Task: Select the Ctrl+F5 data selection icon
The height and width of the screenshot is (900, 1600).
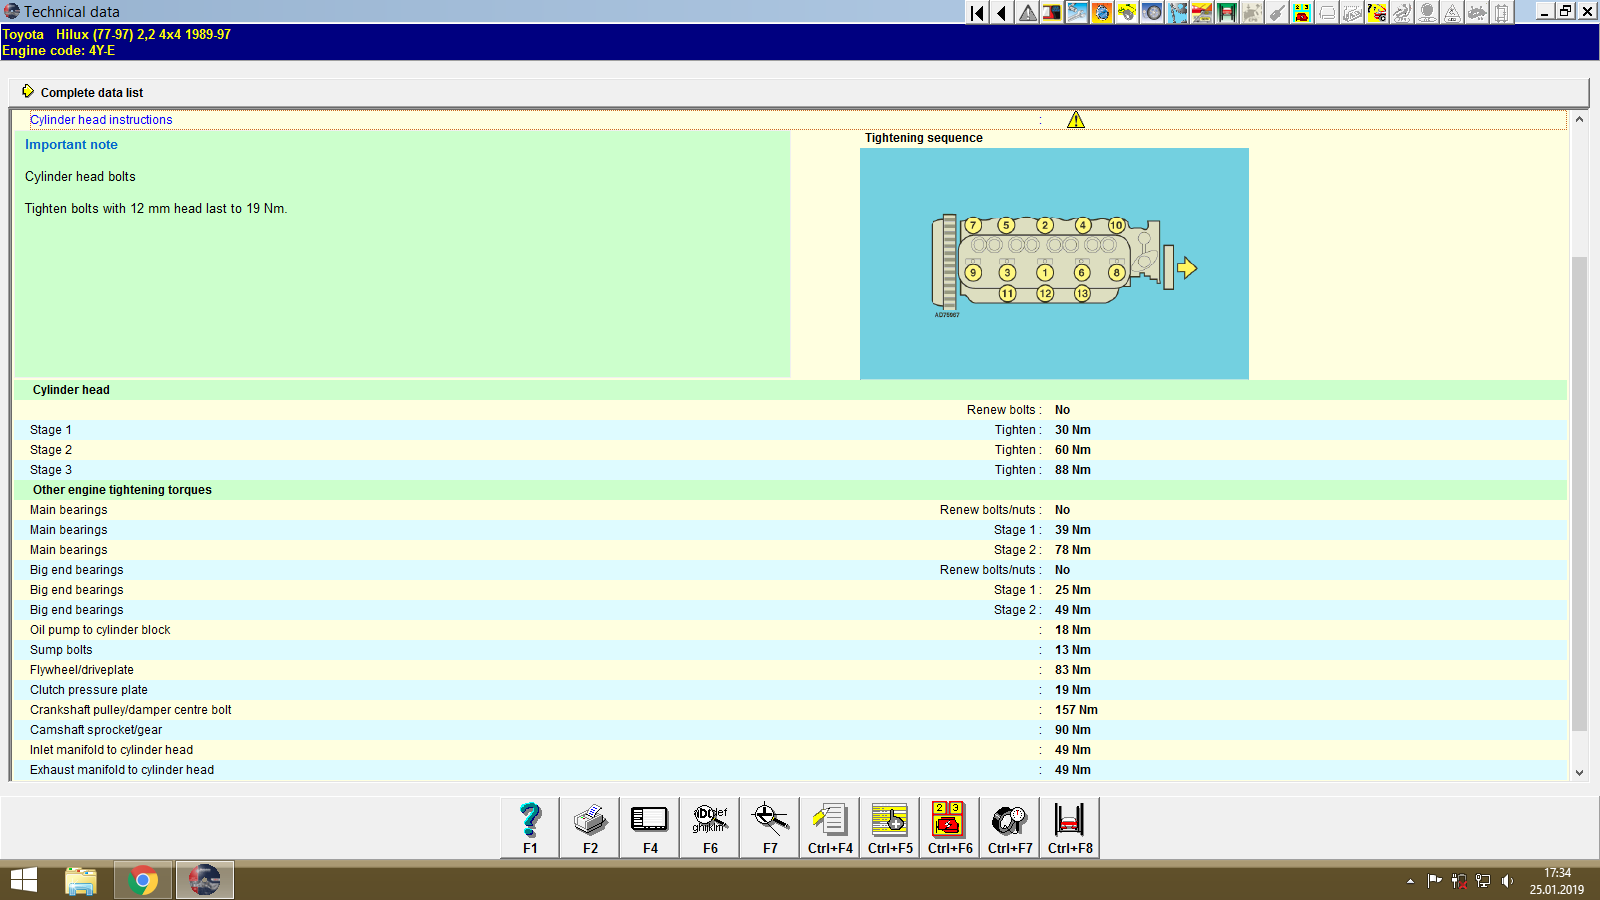Action: pyautogui.click(x=889, y=827)
